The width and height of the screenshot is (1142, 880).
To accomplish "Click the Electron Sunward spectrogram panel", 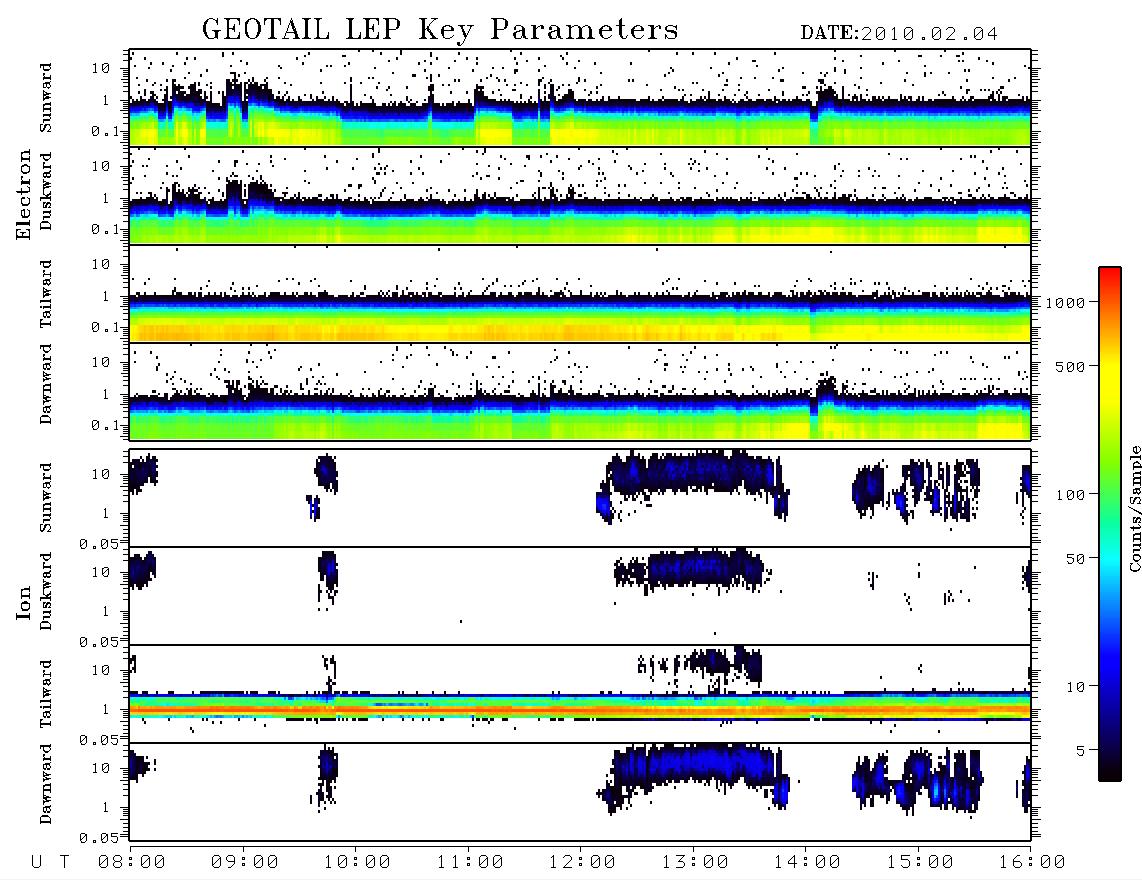I will pos(580,98).
